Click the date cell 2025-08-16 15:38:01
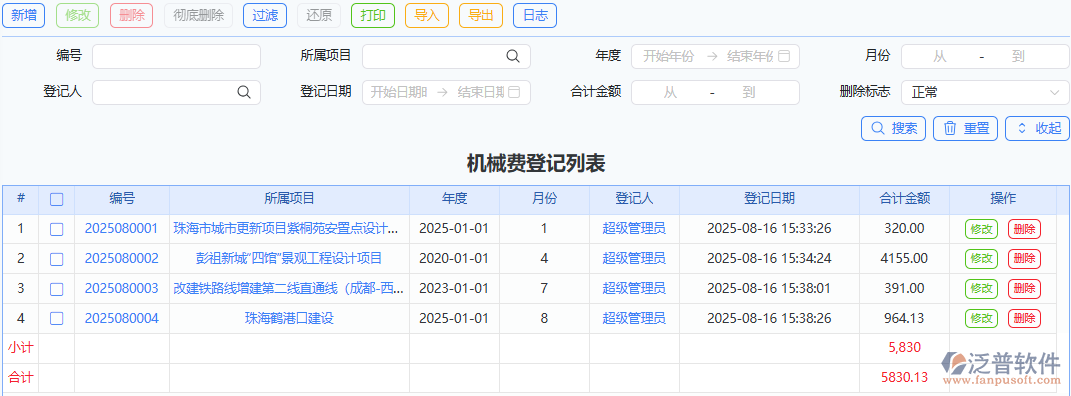Screen dimensions: 1071x396 pos(769,289)
